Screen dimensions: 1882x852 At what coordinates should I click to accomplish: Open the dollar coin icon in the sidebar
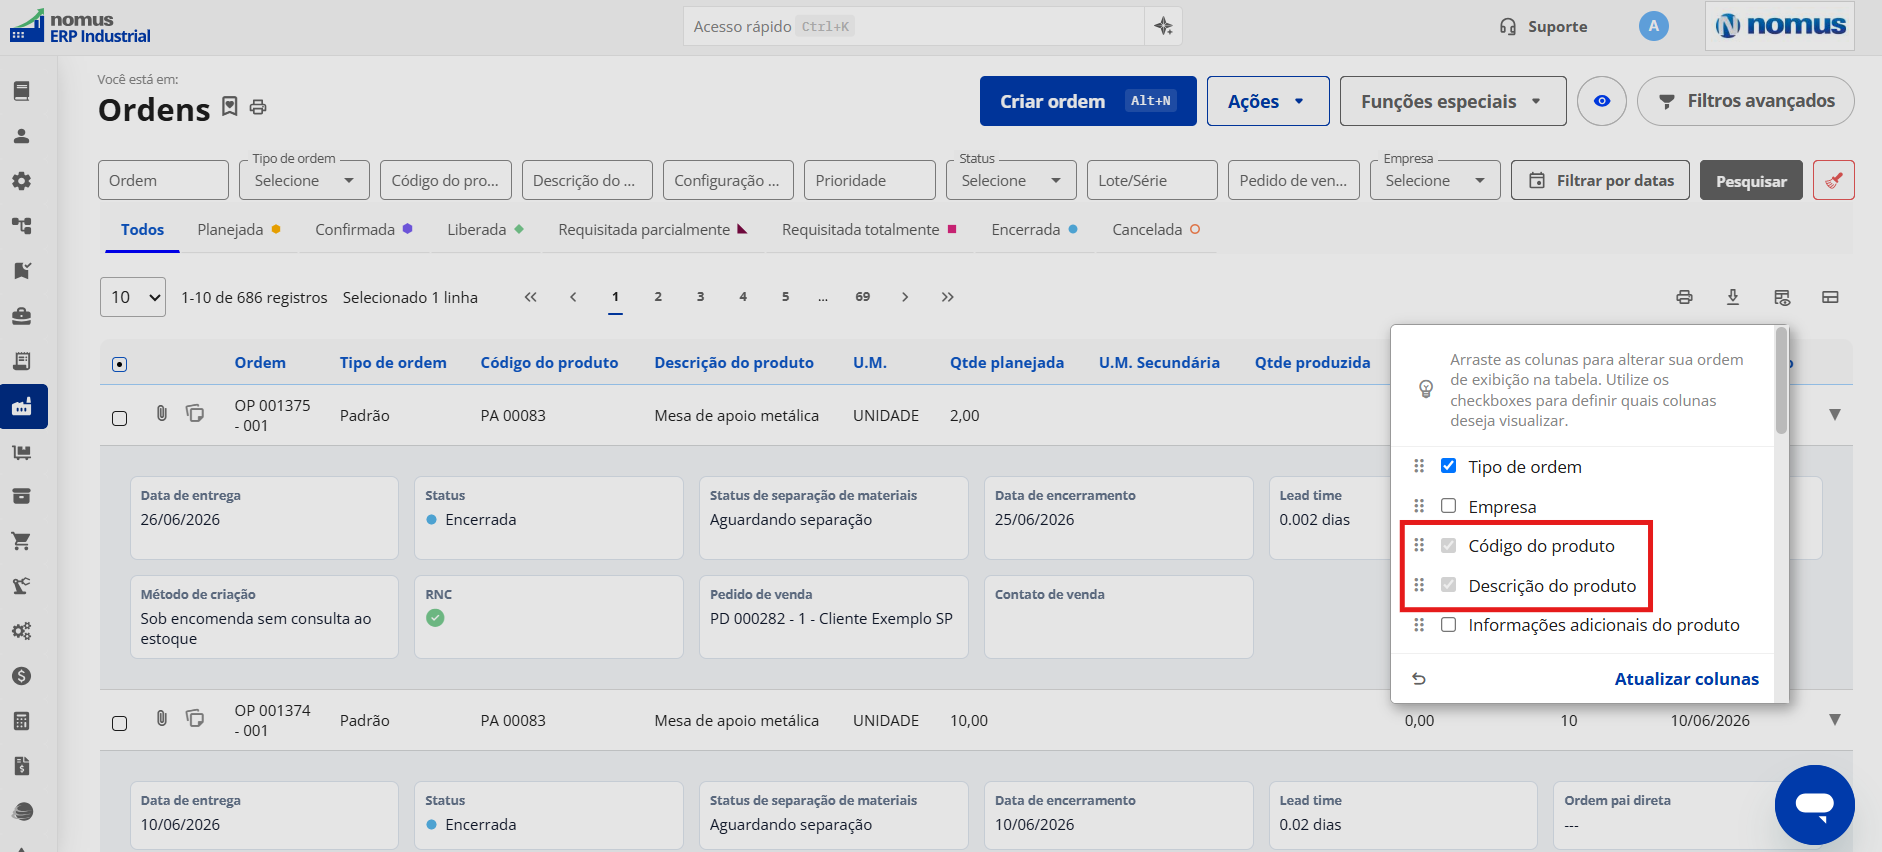[x=21, y=676]
